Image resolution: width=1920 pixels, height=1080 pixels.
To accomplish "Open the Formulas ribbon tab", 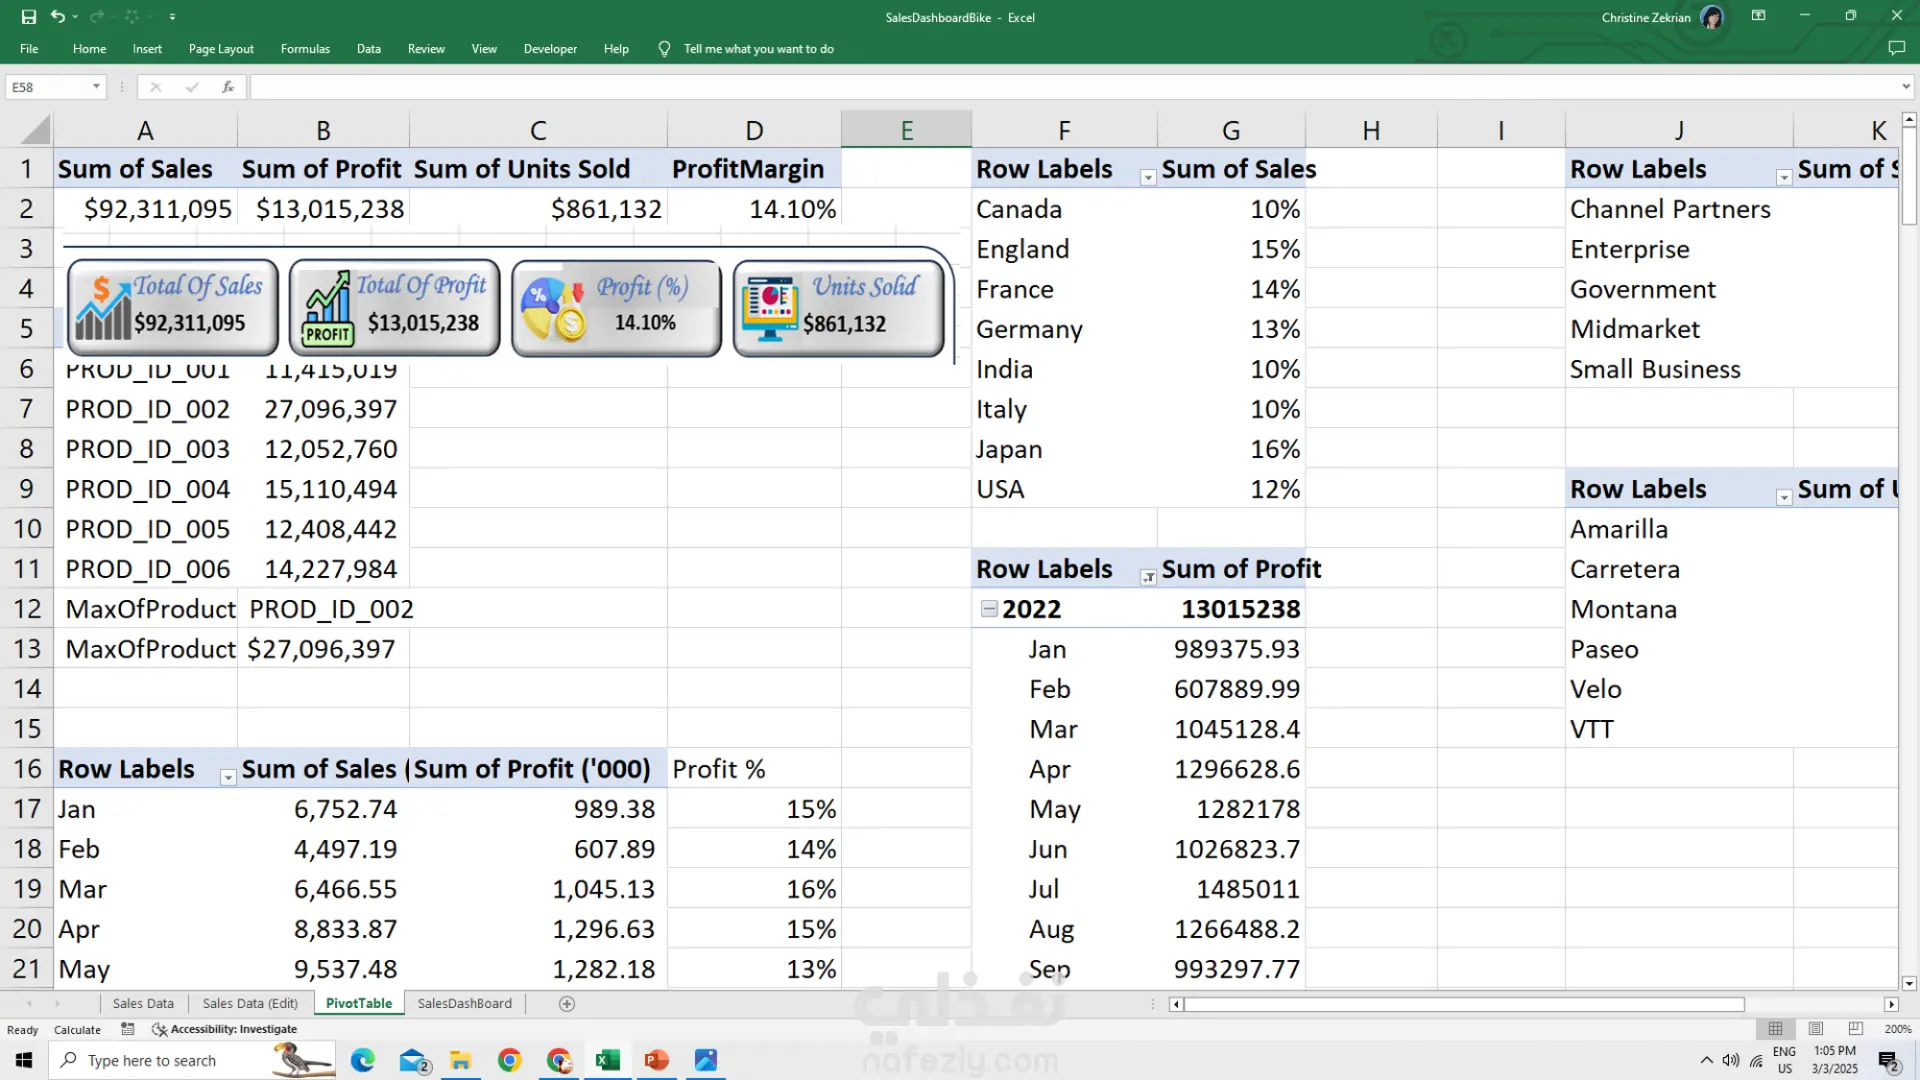I will point(305,49).
